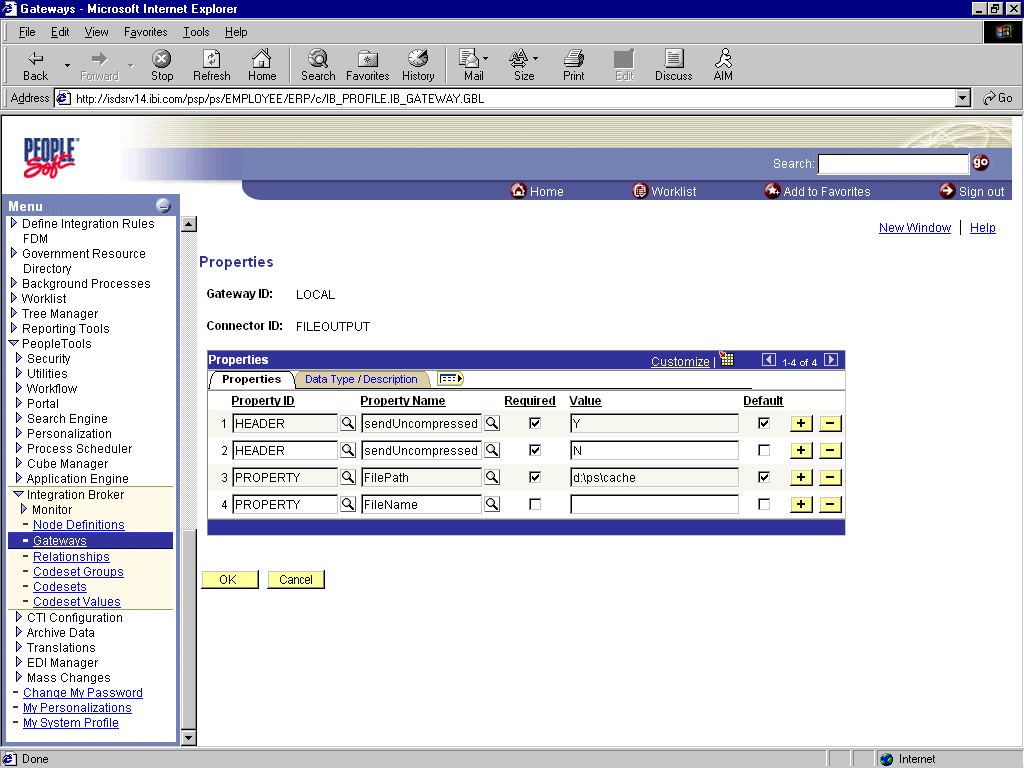Expand the Security tree item
The image size is (1024, 768).
tap(18, 358)
